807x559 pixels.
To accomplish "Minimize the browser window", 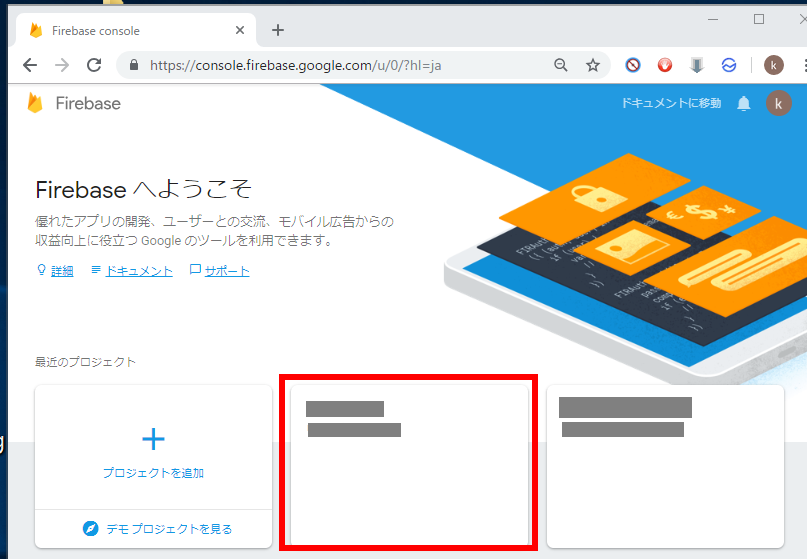I will 713,20.
